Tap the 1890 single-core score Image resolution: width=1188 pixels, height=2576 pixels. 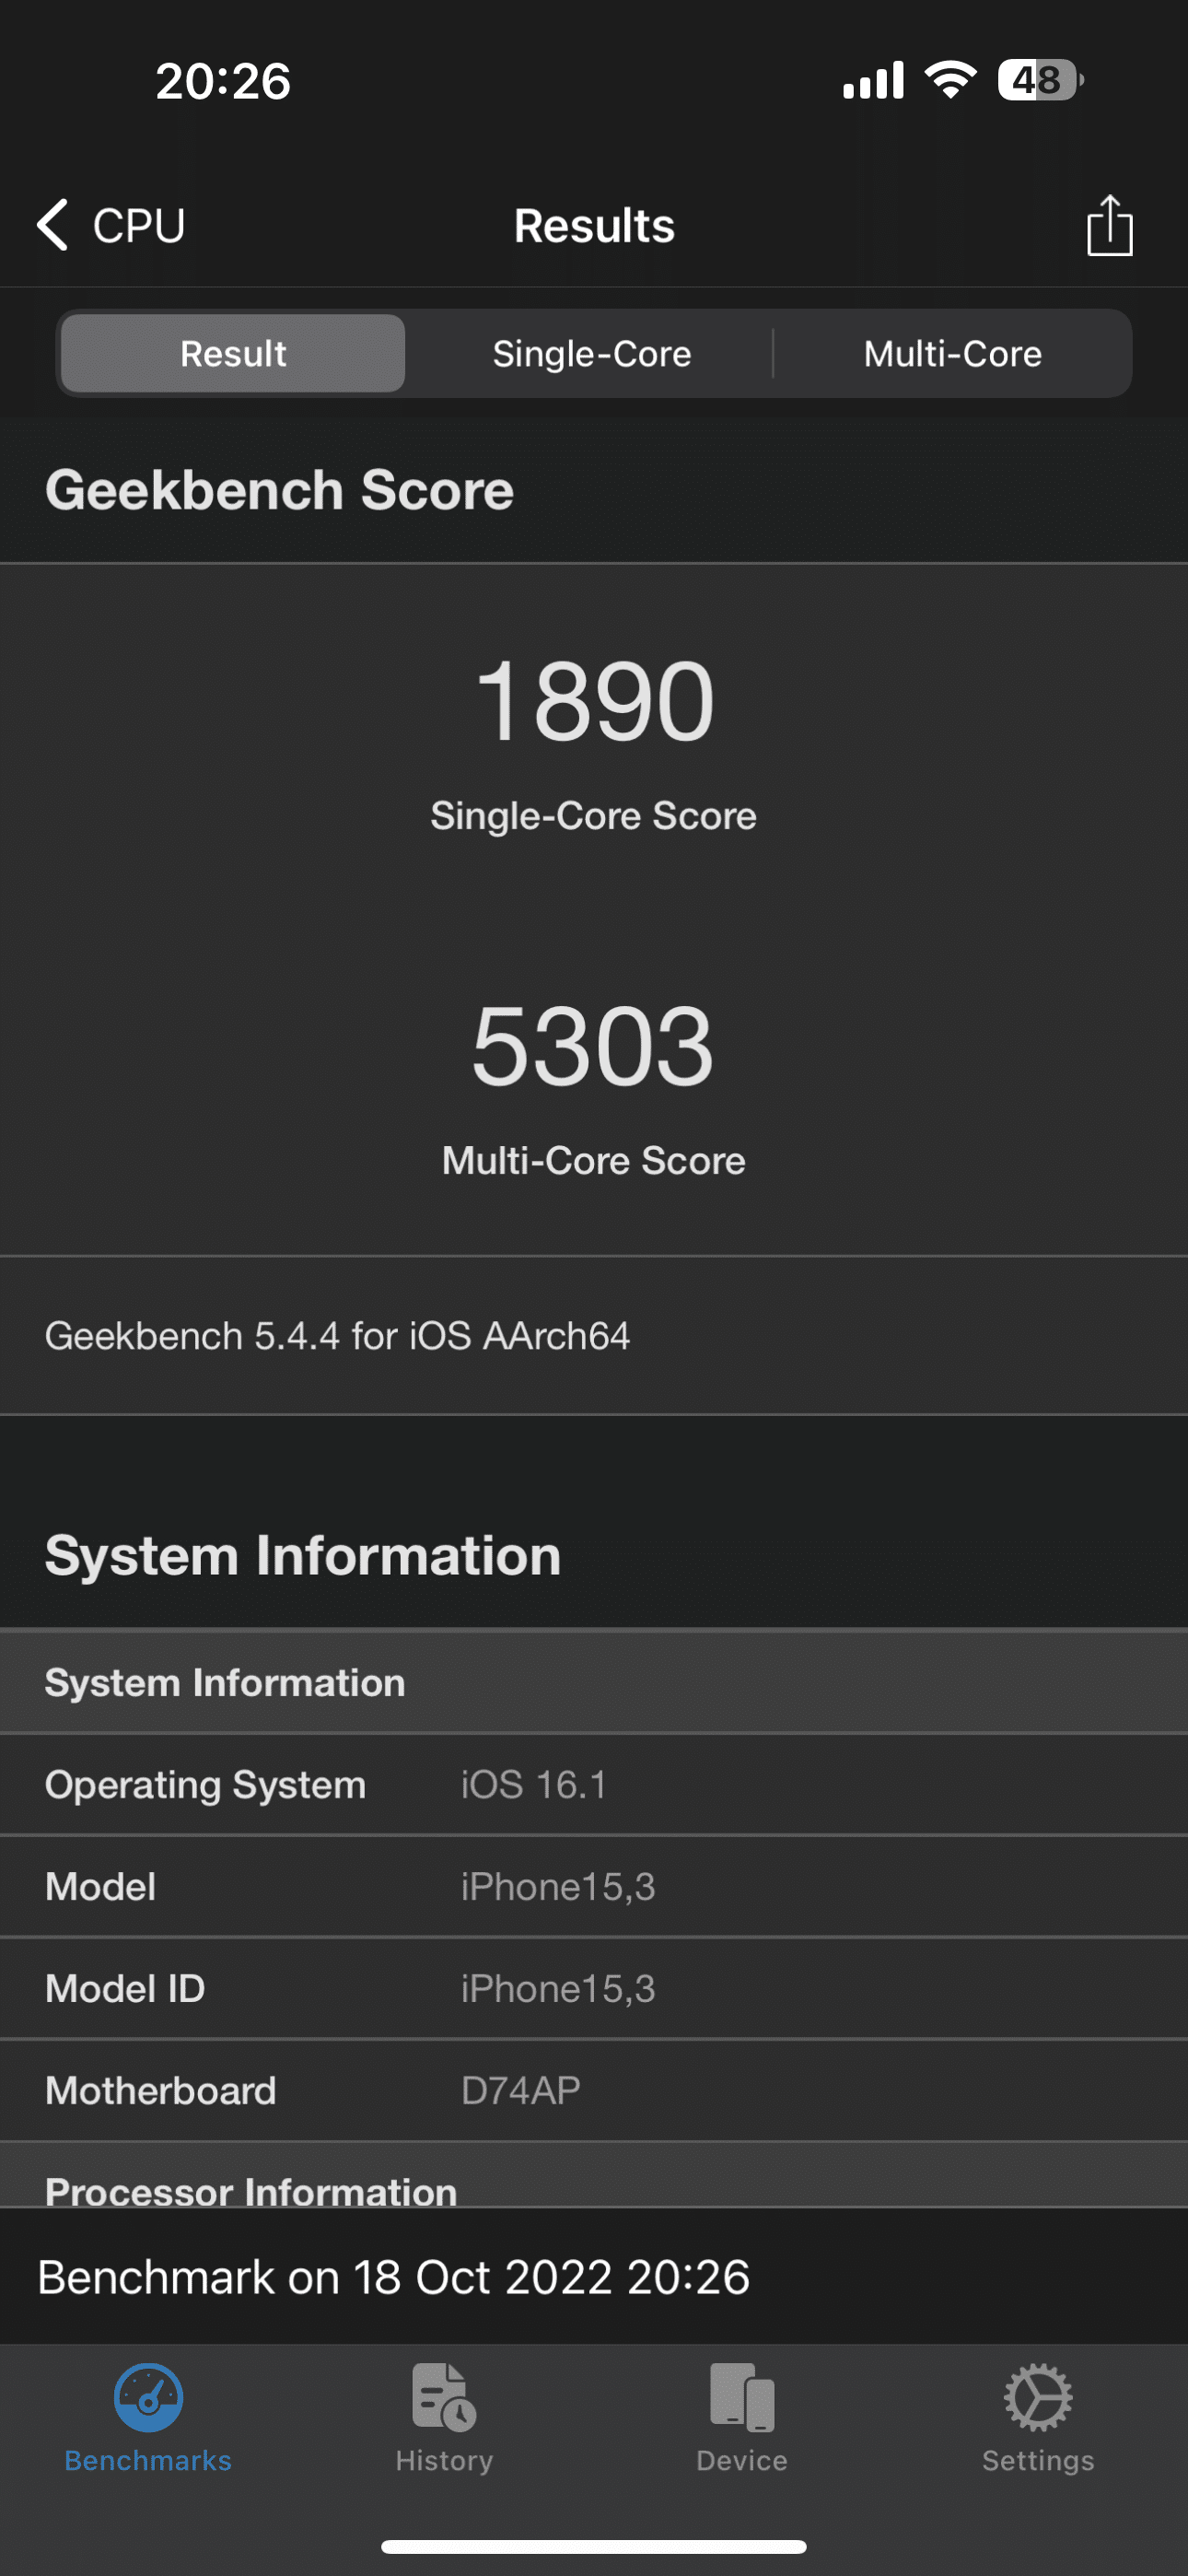pyautogui.click(x=594, y=701)
